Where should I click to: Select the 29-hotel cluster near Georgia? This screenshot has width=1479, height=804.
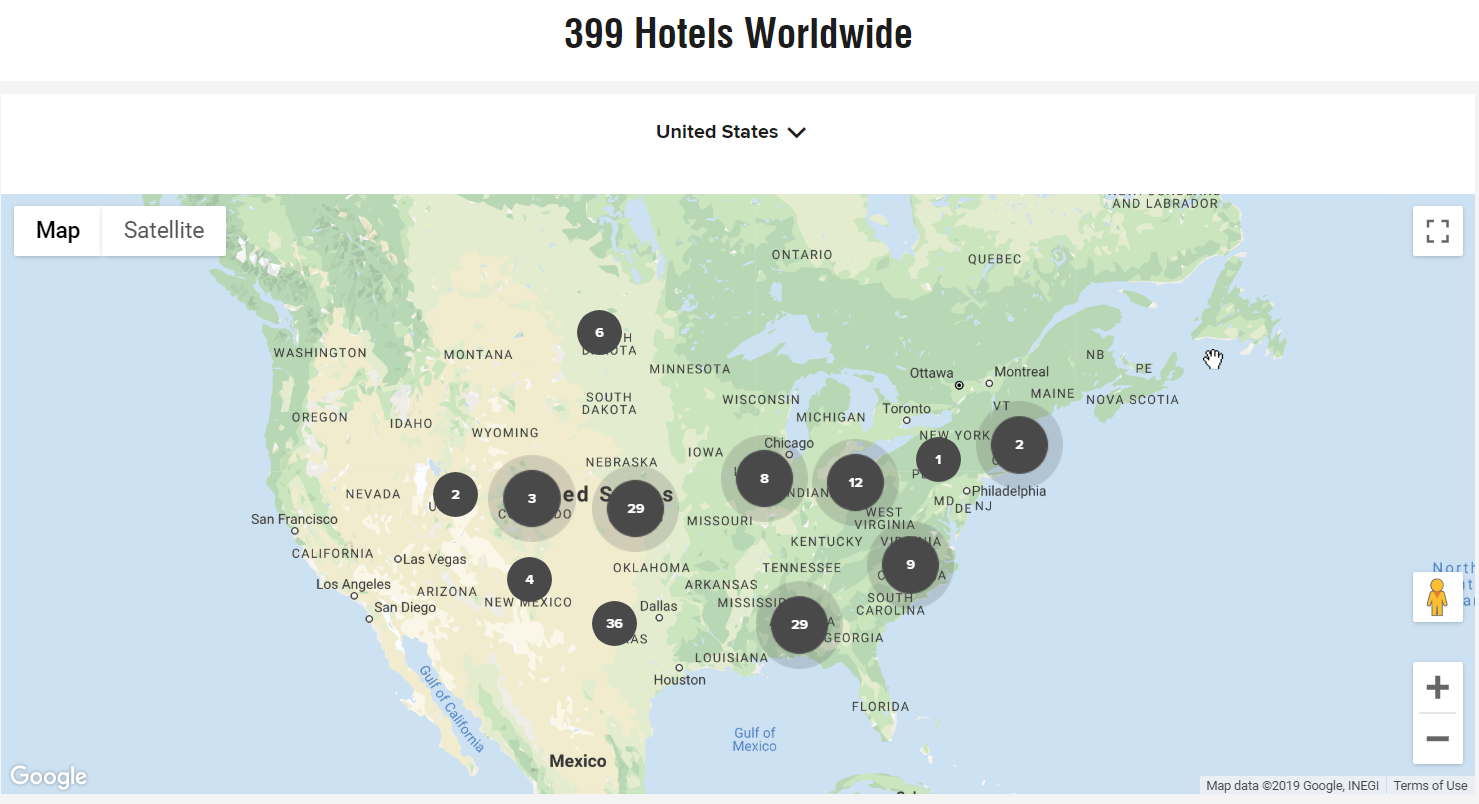(x=799, y=624)
